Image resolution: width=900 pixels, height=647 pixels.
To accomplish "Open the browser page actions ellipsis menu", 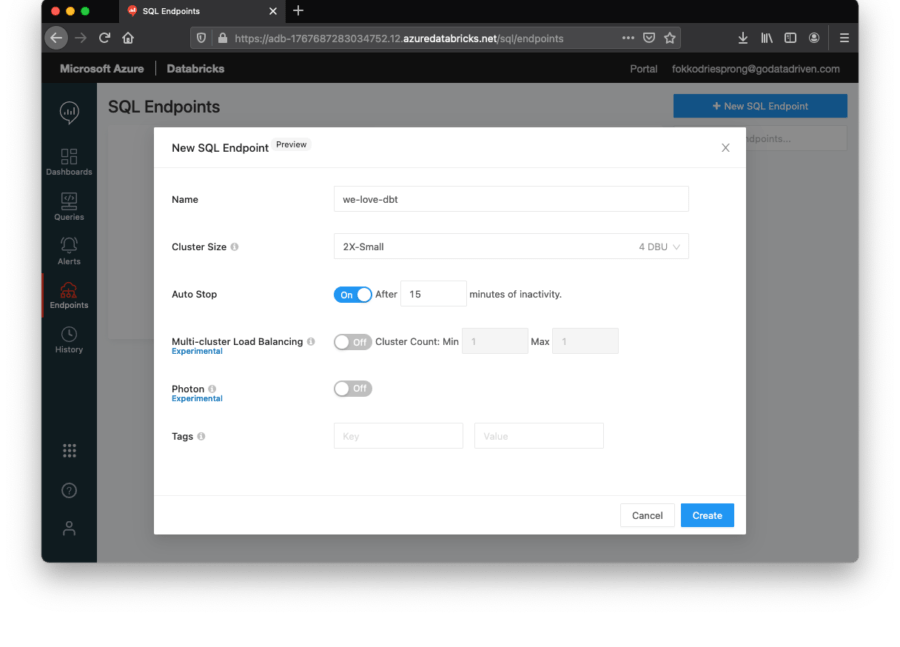I will coord(628,38).
